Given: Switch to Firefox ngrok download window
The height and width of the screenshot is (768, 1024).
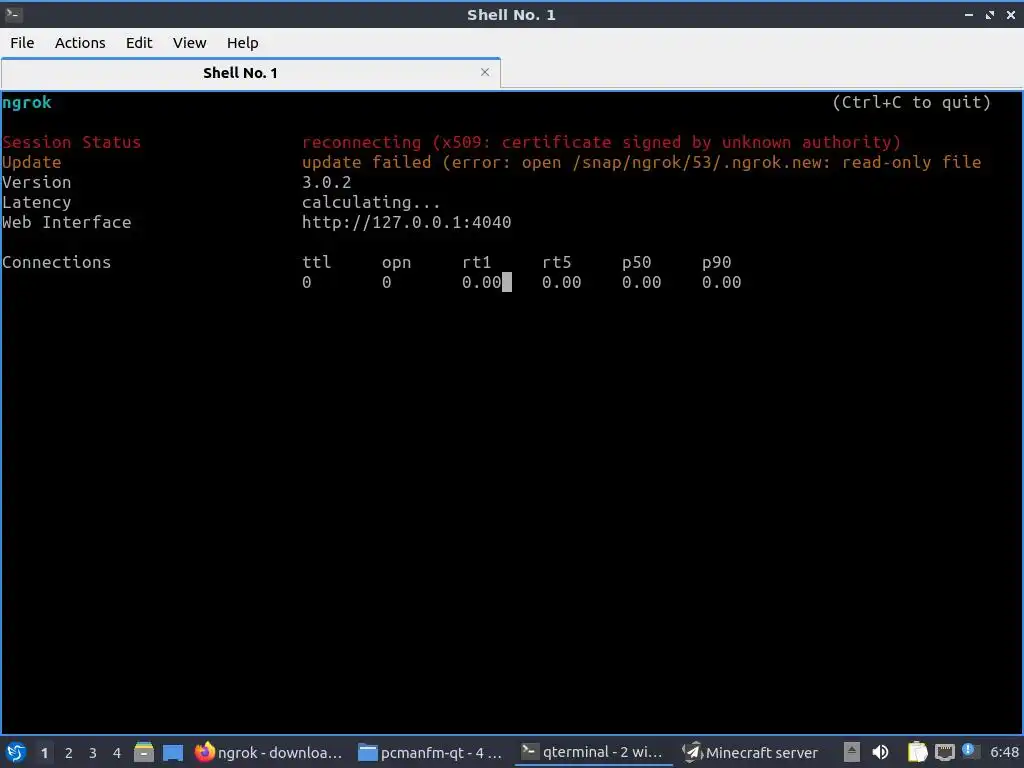Looking at the screenshot, I should [x=268, y=752].
